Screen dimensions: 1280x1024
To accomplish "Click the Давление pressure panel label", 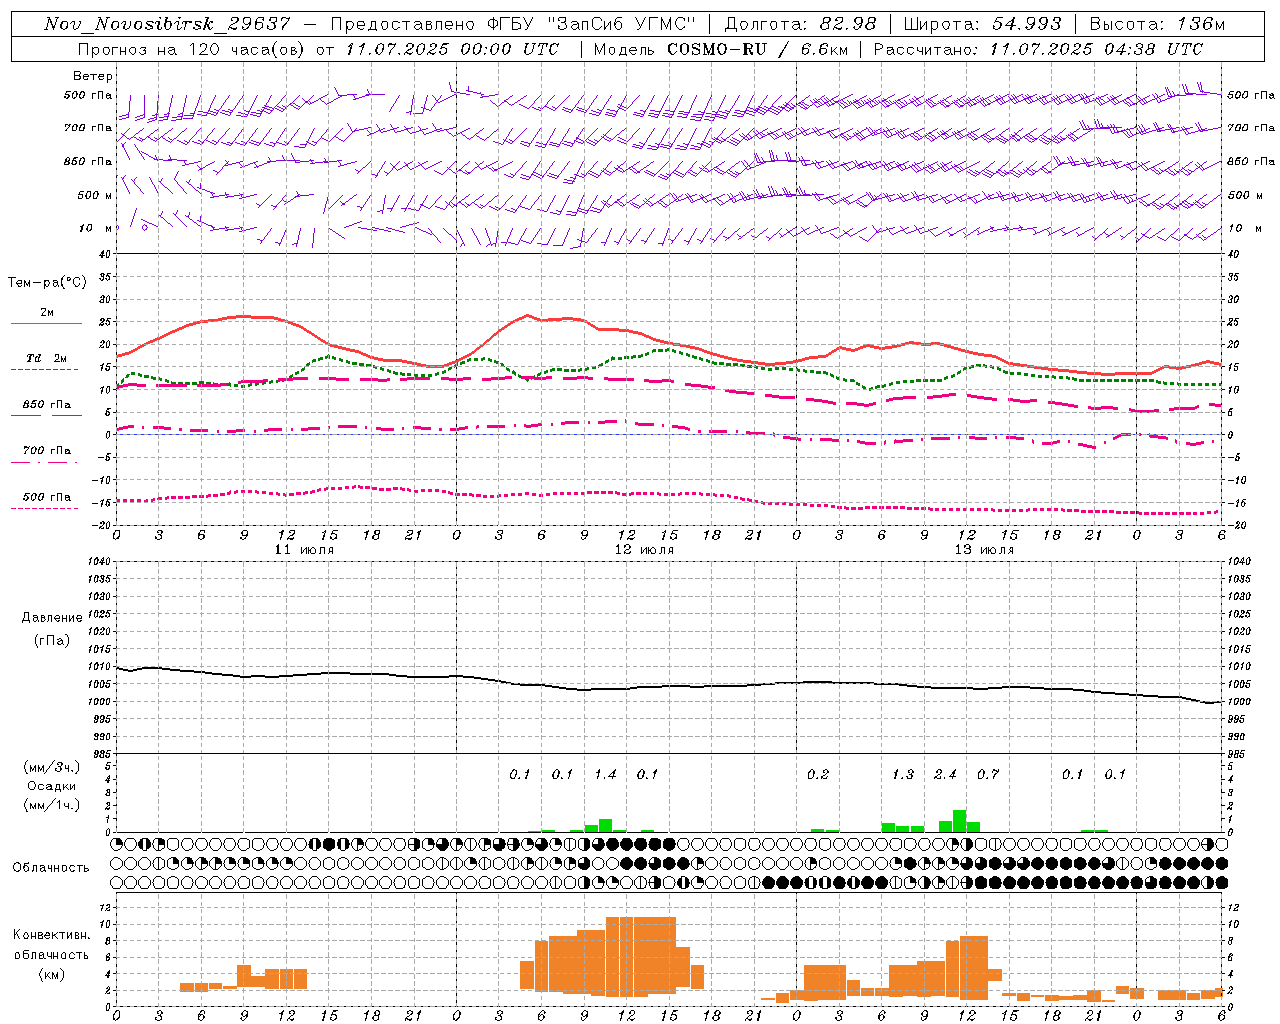I will 52,618.
